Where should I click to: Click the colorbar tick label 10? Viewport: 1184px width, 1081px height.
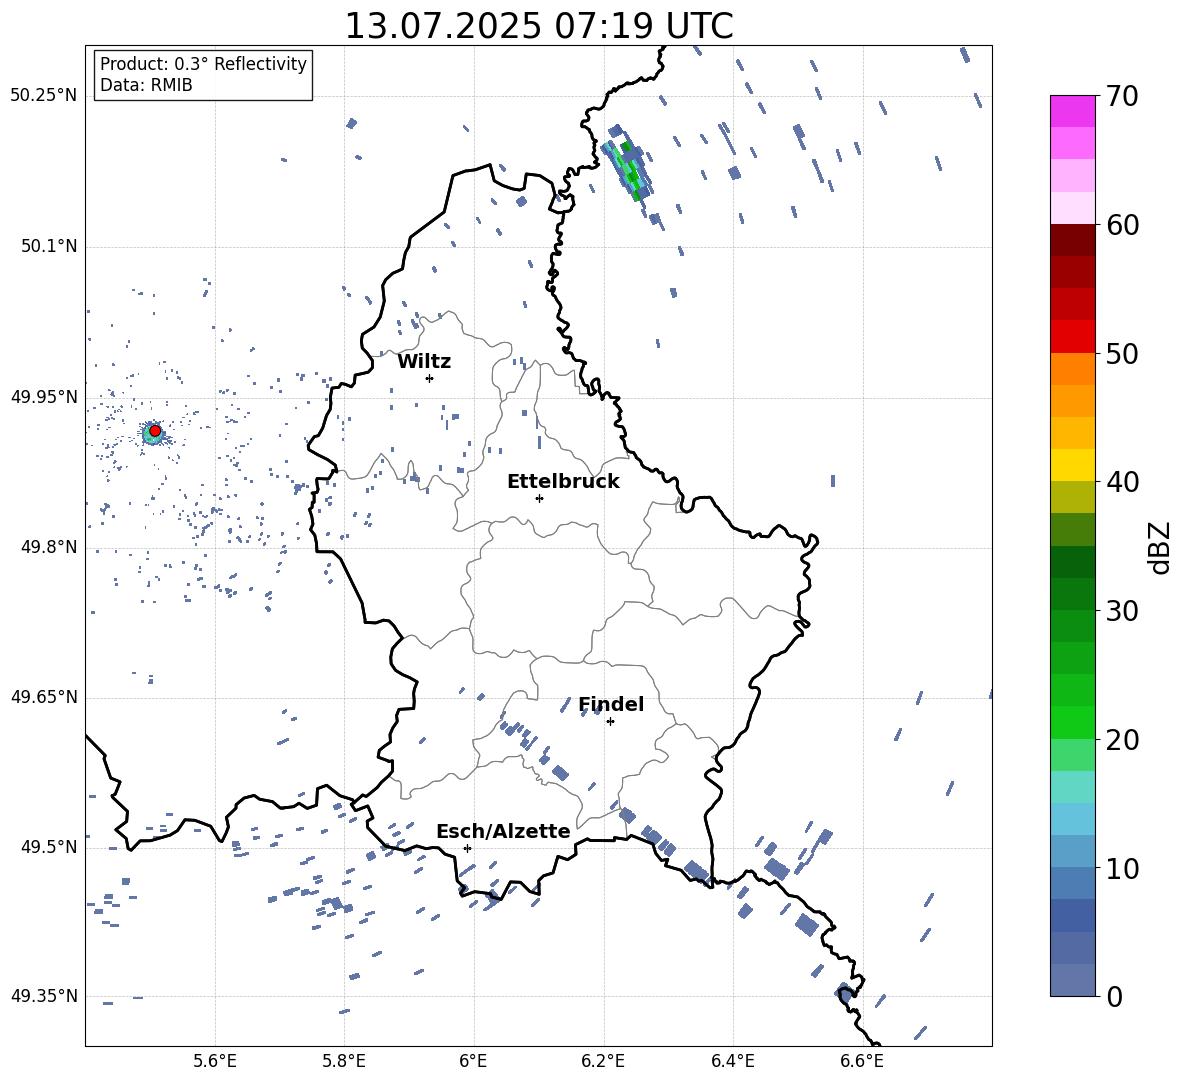1122,869
